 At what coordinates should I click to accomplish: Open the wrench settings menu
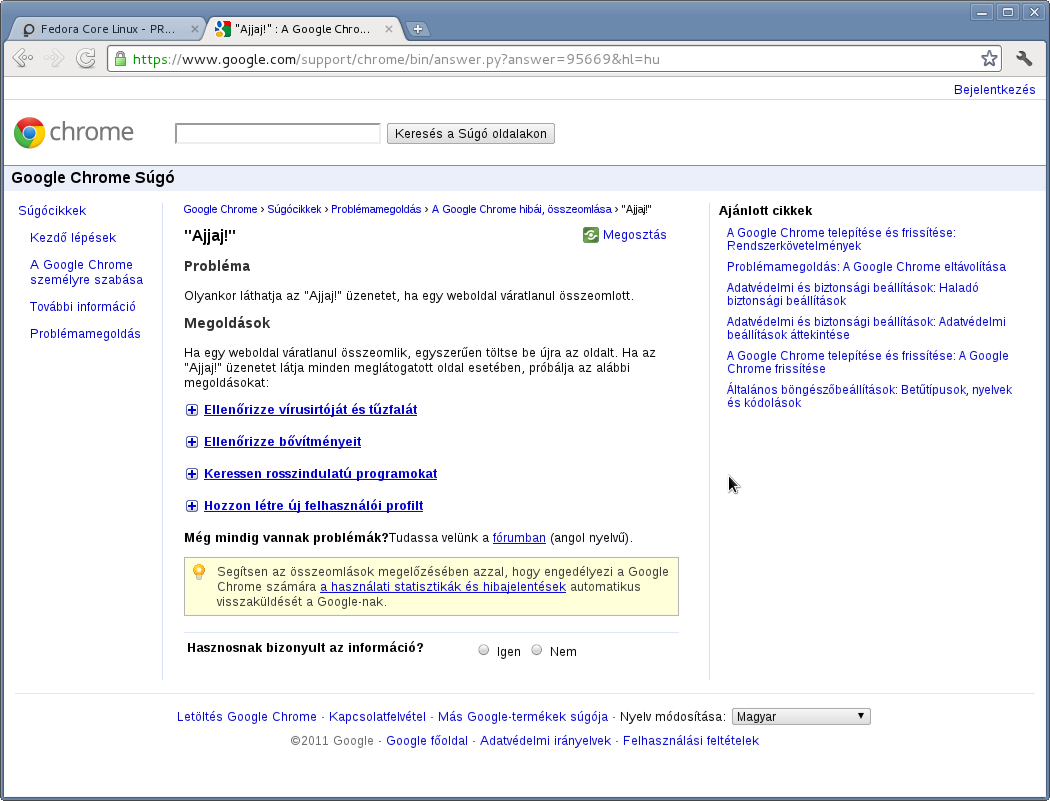(1024, 59)
